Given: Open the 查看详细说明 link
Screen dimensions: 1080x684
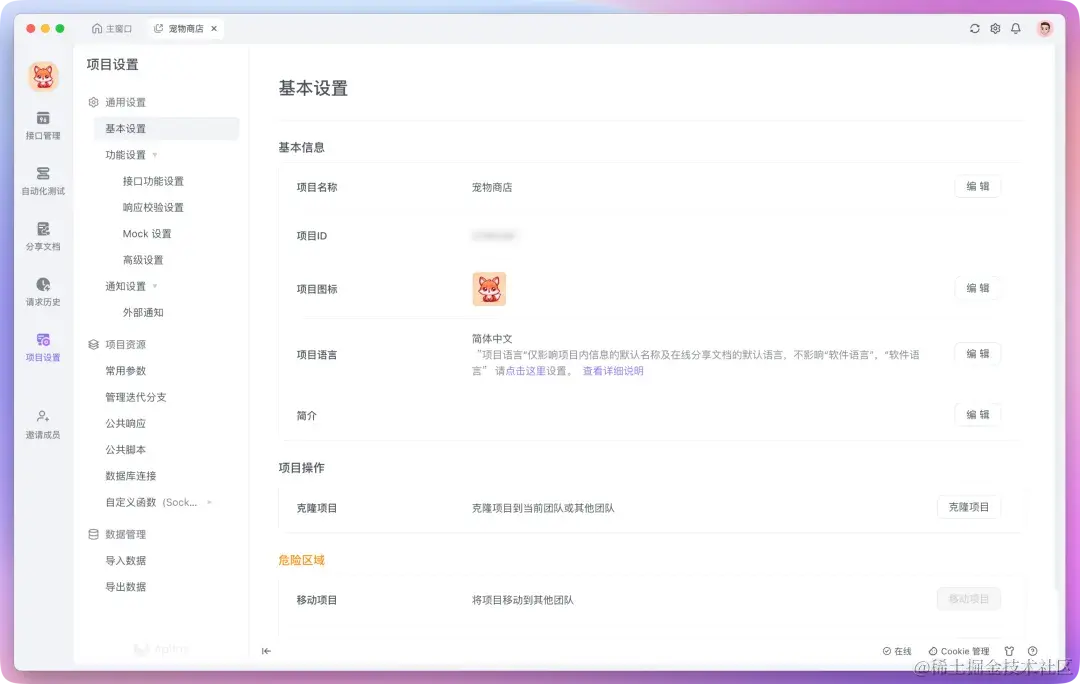Looking at the screenshot, I should [x=614, y=371].
